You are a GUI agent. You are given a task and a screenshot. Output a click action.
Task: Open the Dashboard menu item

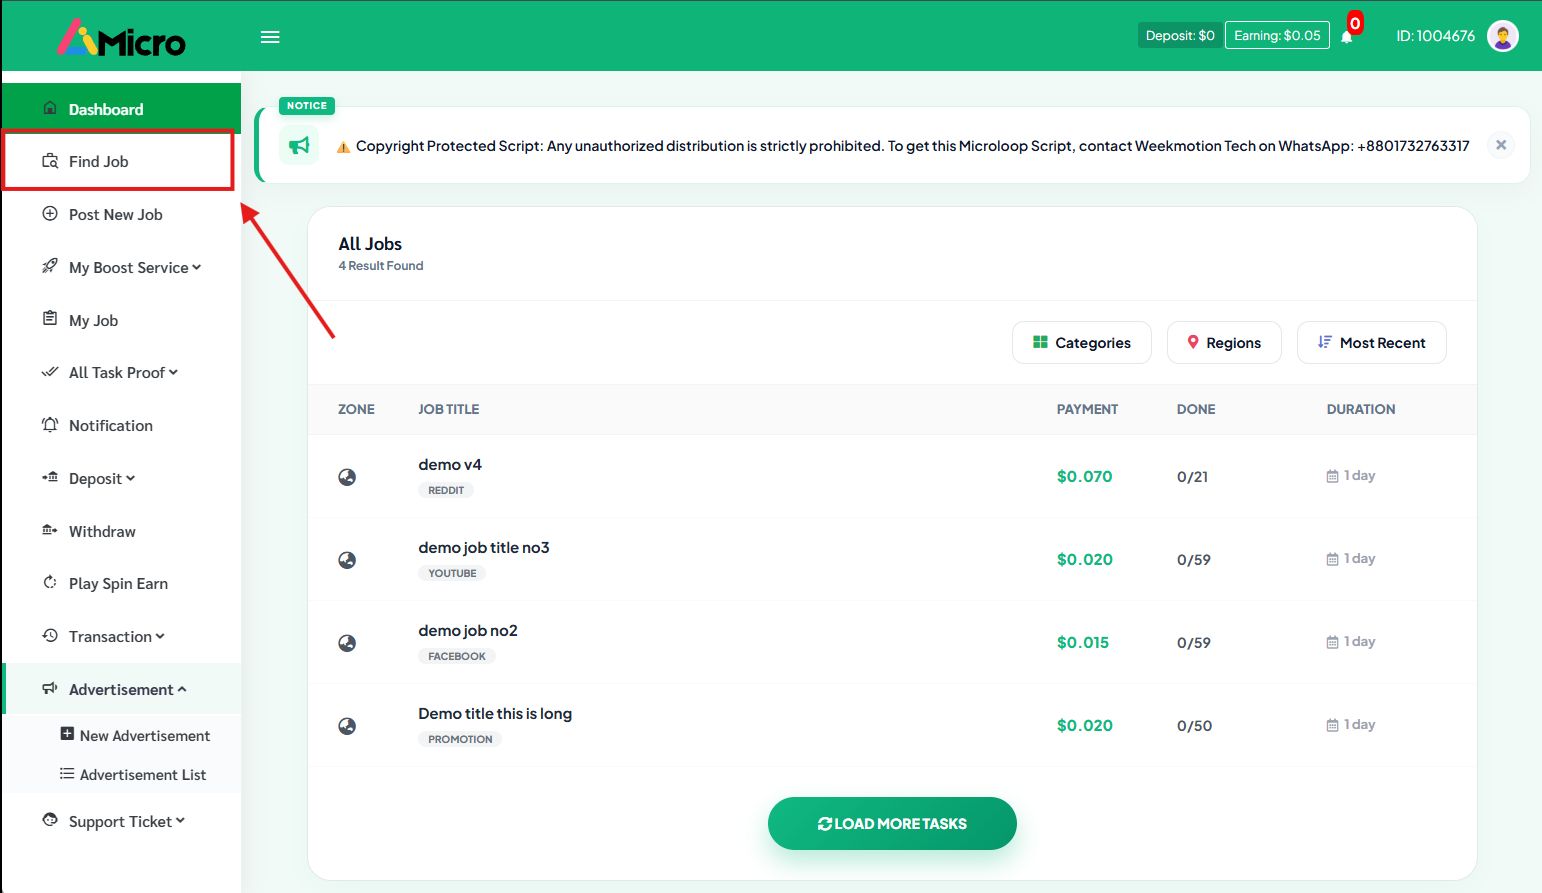pos(121,108)
